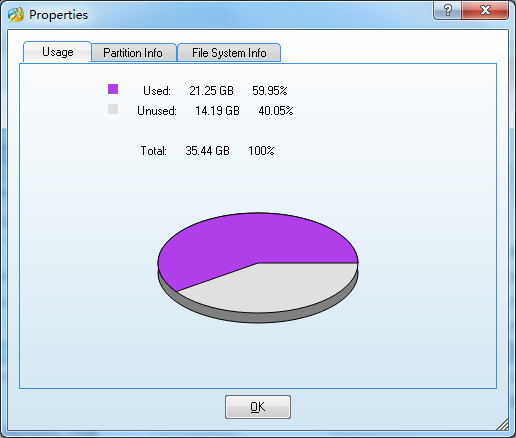
Task: Click the 14.19 GB unused size value
Action: point(217,111)
